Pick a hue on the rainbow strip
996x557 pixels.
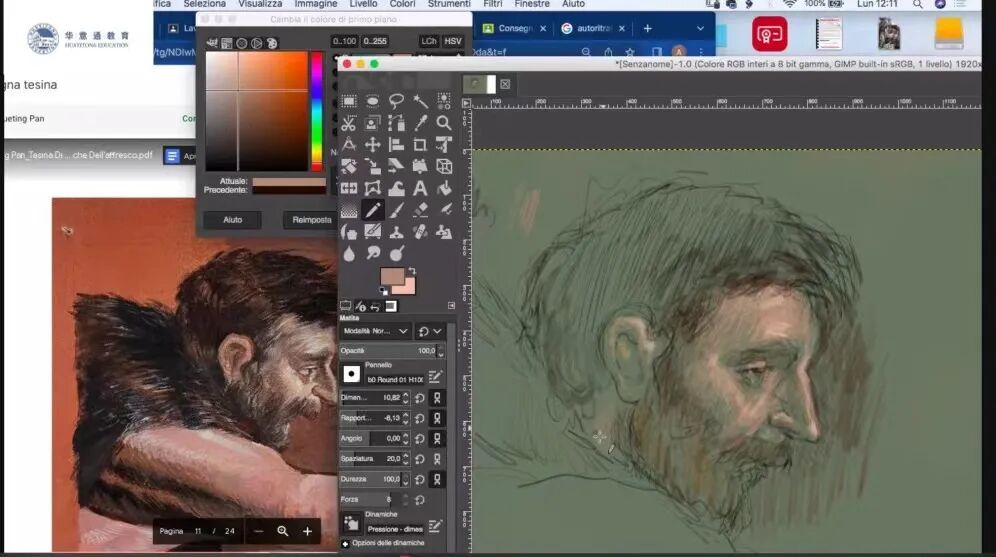click(x=316, y=112)
